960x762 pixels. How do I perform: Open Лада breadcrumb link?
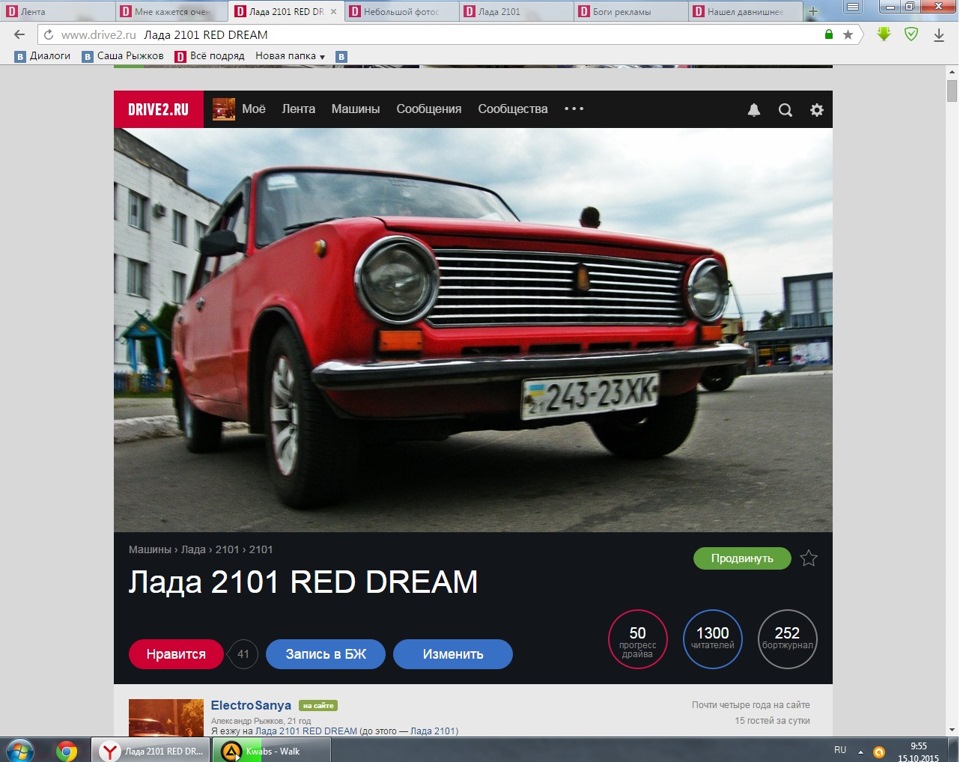tap(193, 550)
